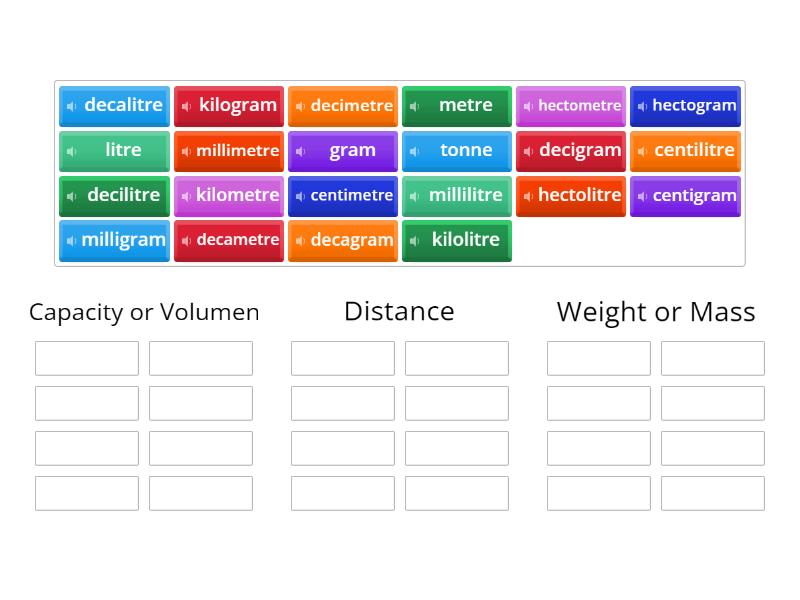800x600 pixels.
Task: Click speaker icon on kilogram tile
Action: (x=186, y=106)
